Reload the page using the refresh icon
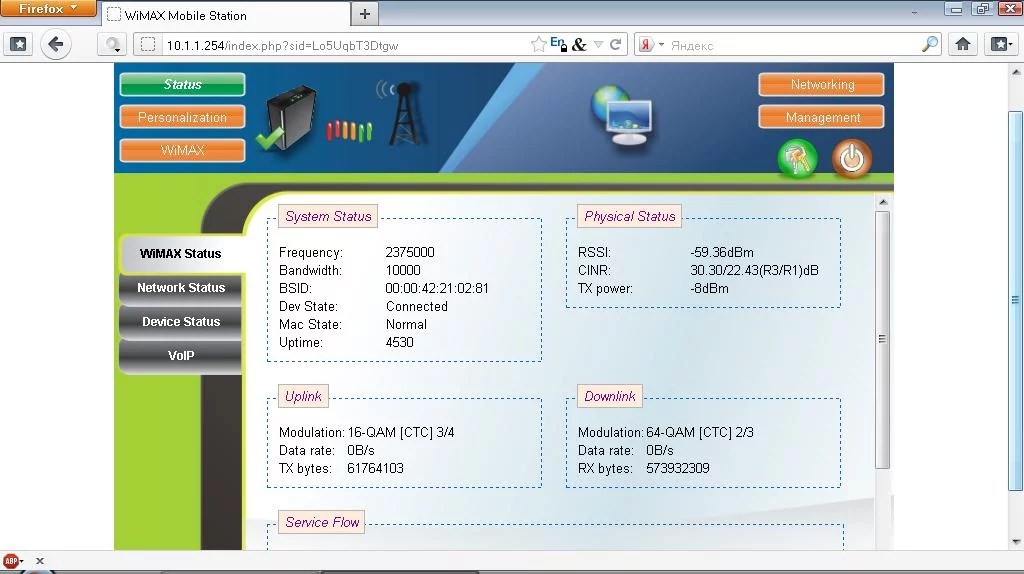This screenshot has height=574, width=1024. pos(616,44)
